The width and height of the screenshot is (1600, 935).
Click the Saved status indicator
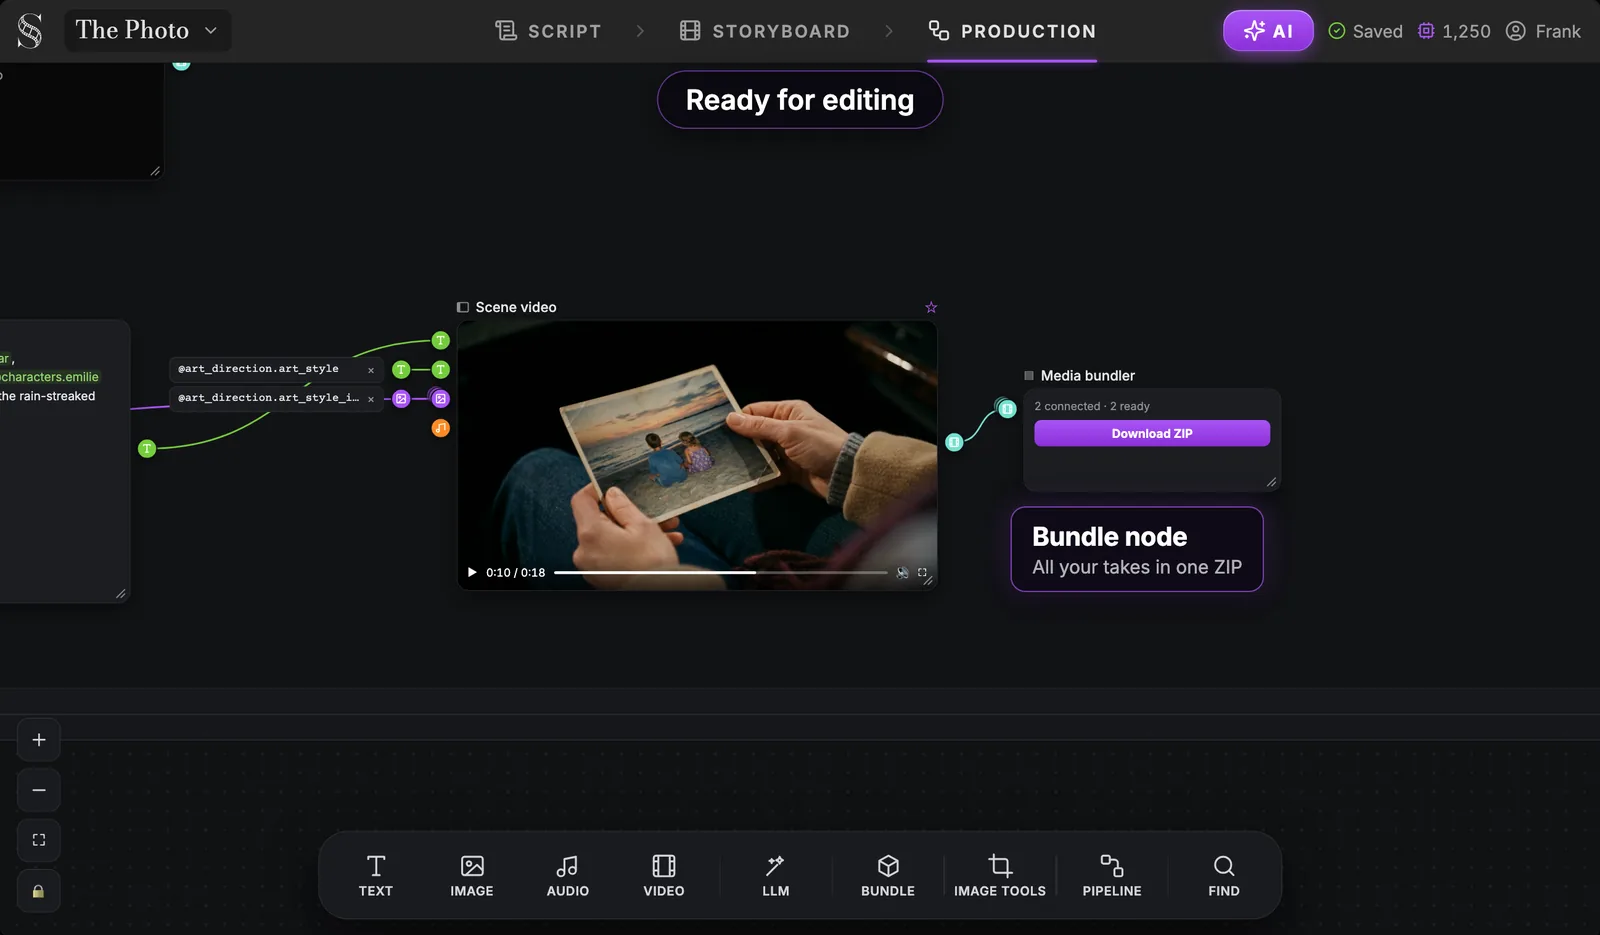[x=1365, y=31]
